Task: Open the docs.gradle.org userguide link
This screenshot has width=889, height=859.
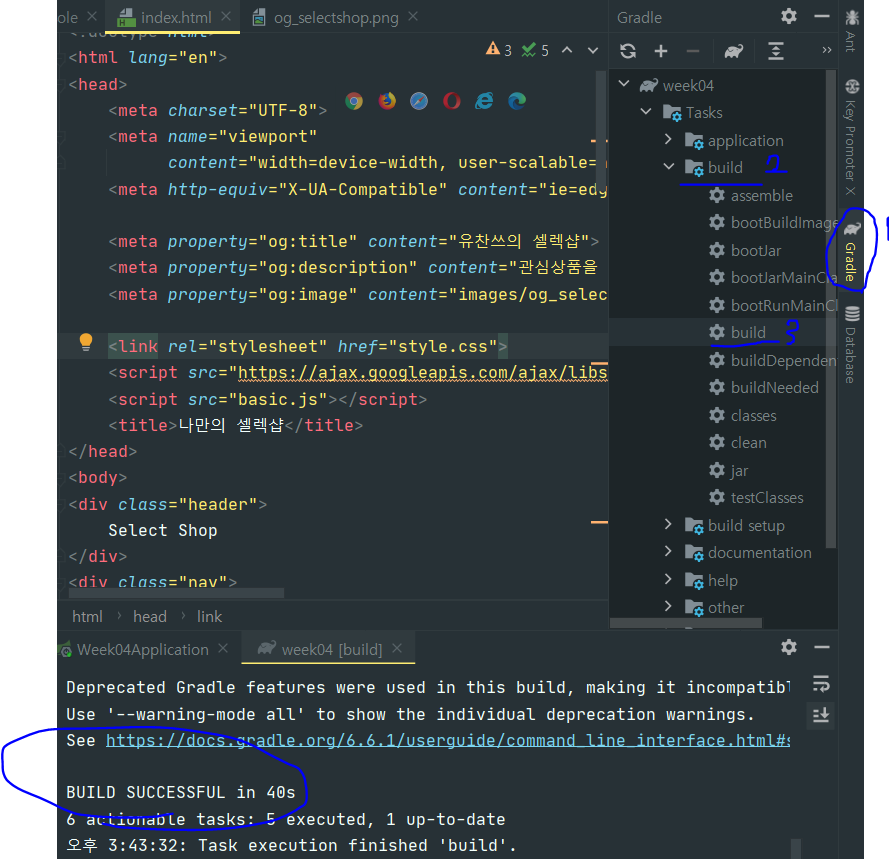Action: click(448, 740)
